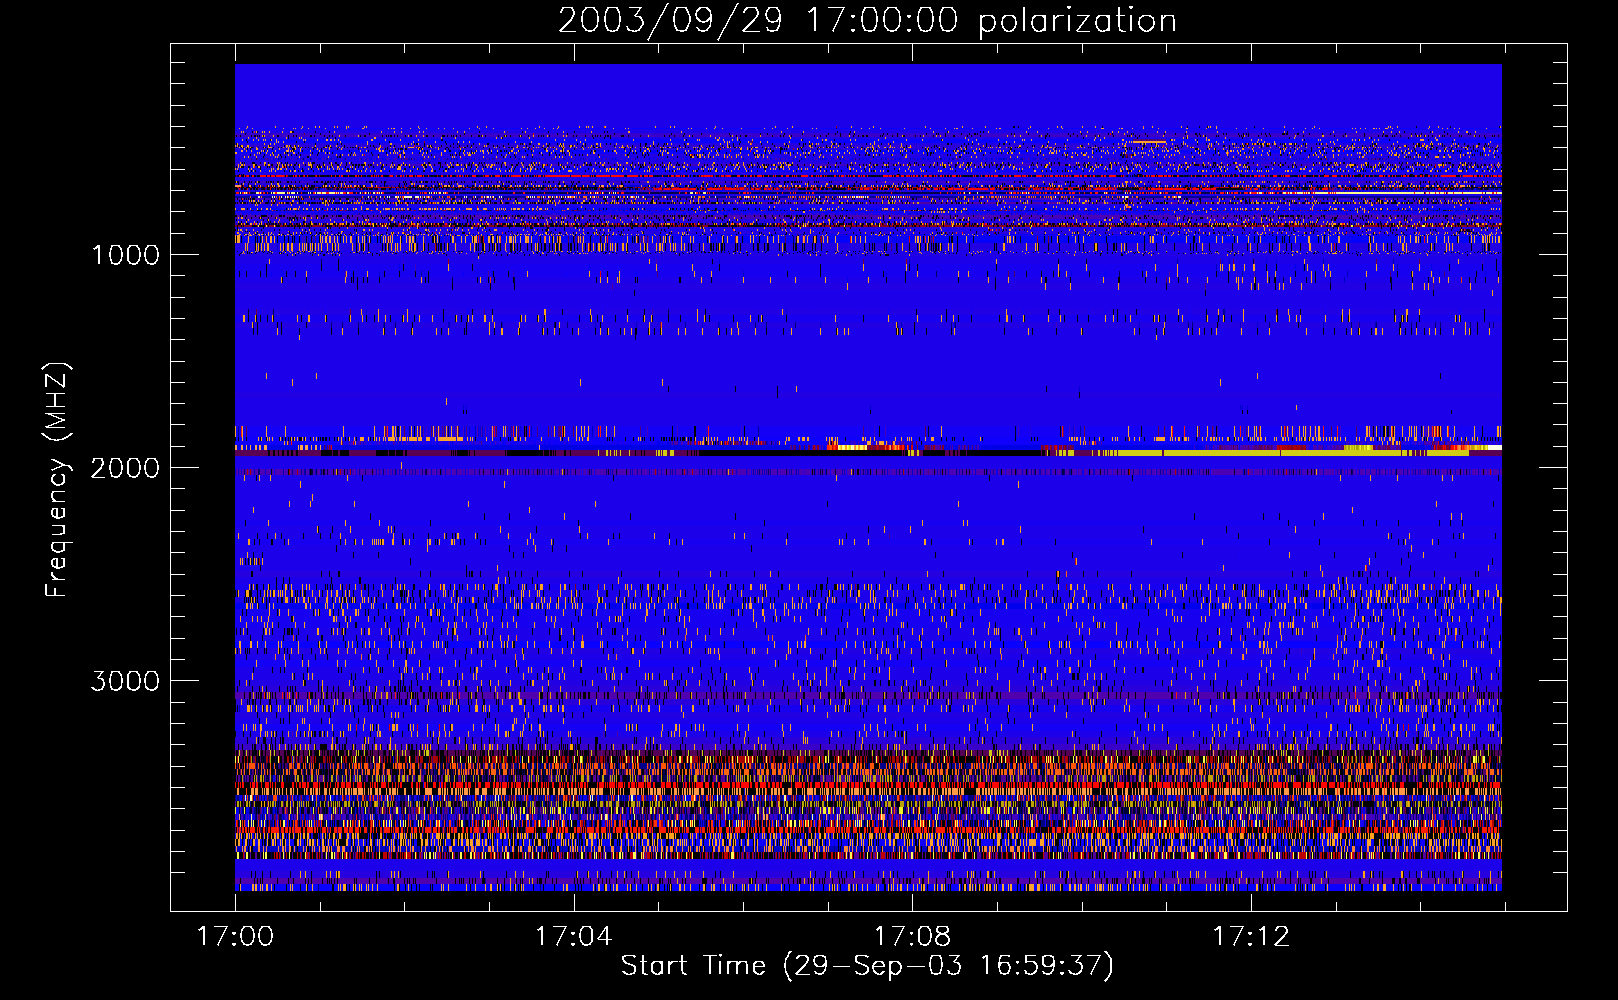The height and width of the screenshot is (1000, 1618).
Task: Select the 3000 frequency axis label
Action: [125, 681]
